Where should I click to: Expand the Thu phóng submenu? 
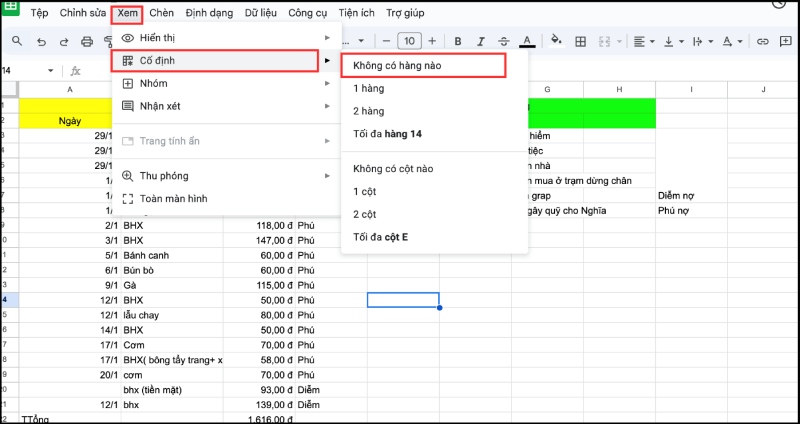(226, 176)
